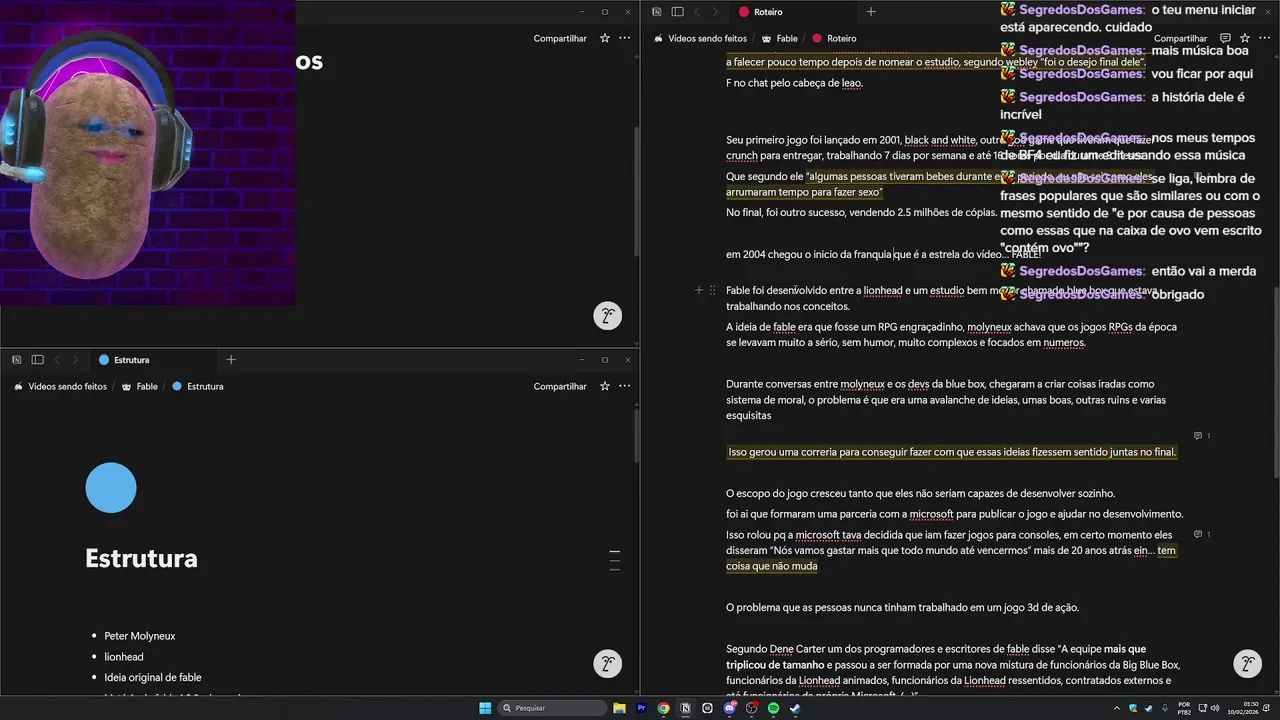Screen dimensions: 1280x720
Task: Open comment bubble beside 'Isso gerou uma correria'
Action: pos(1202,436)
